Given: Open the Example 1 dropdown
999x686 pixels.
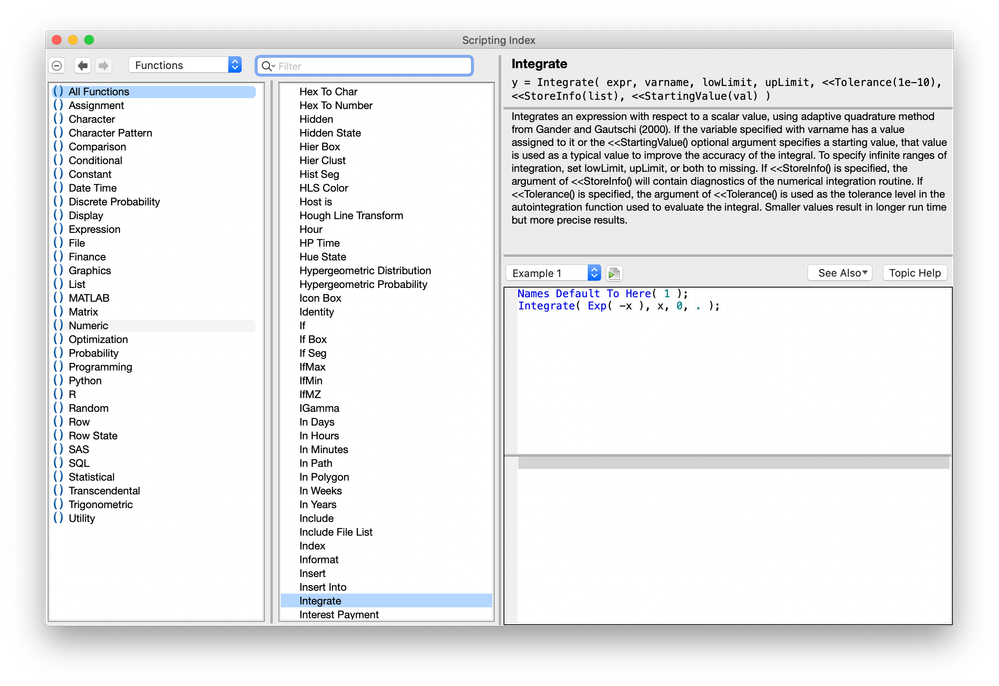Looking at the screenshot, I should click(553, 273).
